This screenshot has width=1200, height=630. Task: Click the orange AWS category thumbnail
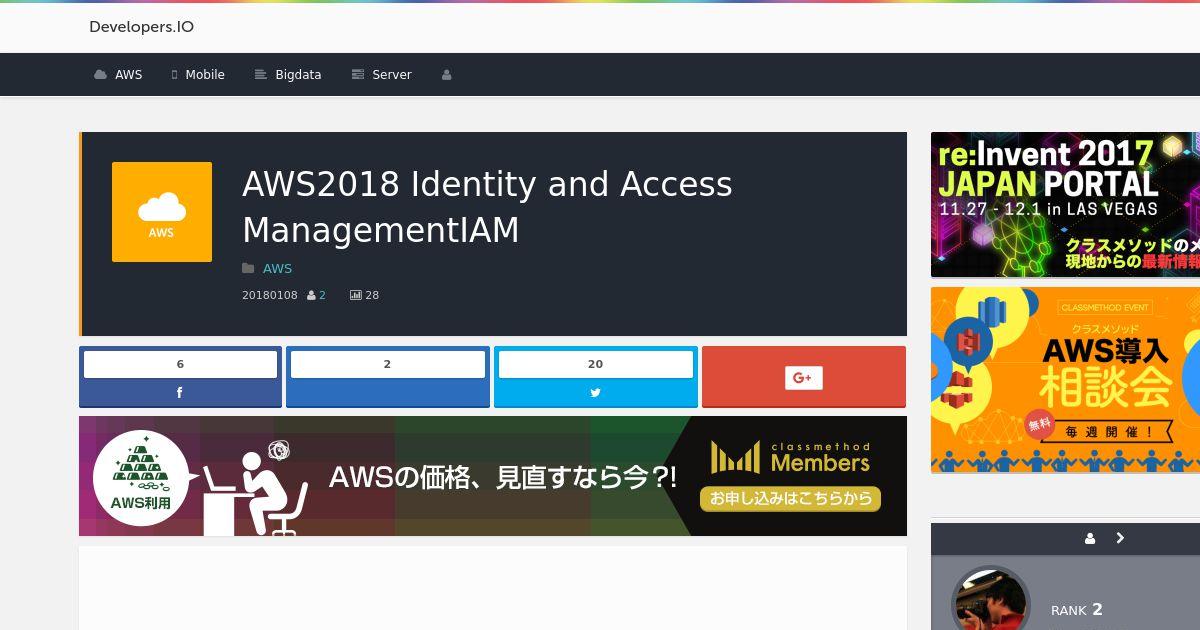click(x=162, y=212)
